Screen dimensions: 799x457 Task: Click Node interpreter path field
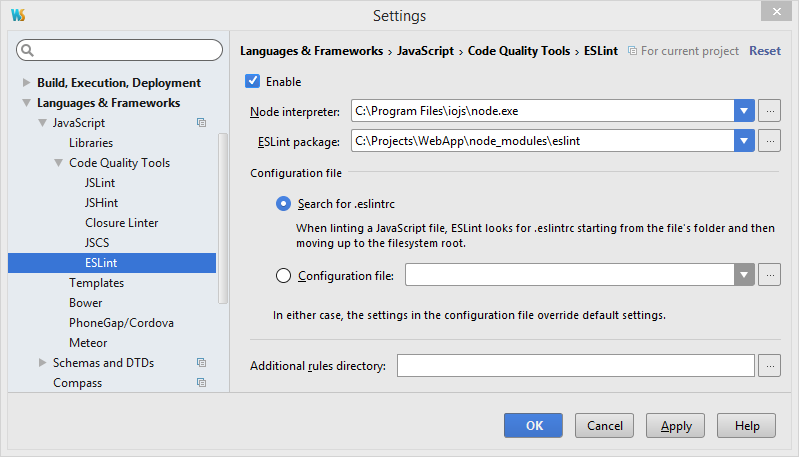(x=543, y=111)
